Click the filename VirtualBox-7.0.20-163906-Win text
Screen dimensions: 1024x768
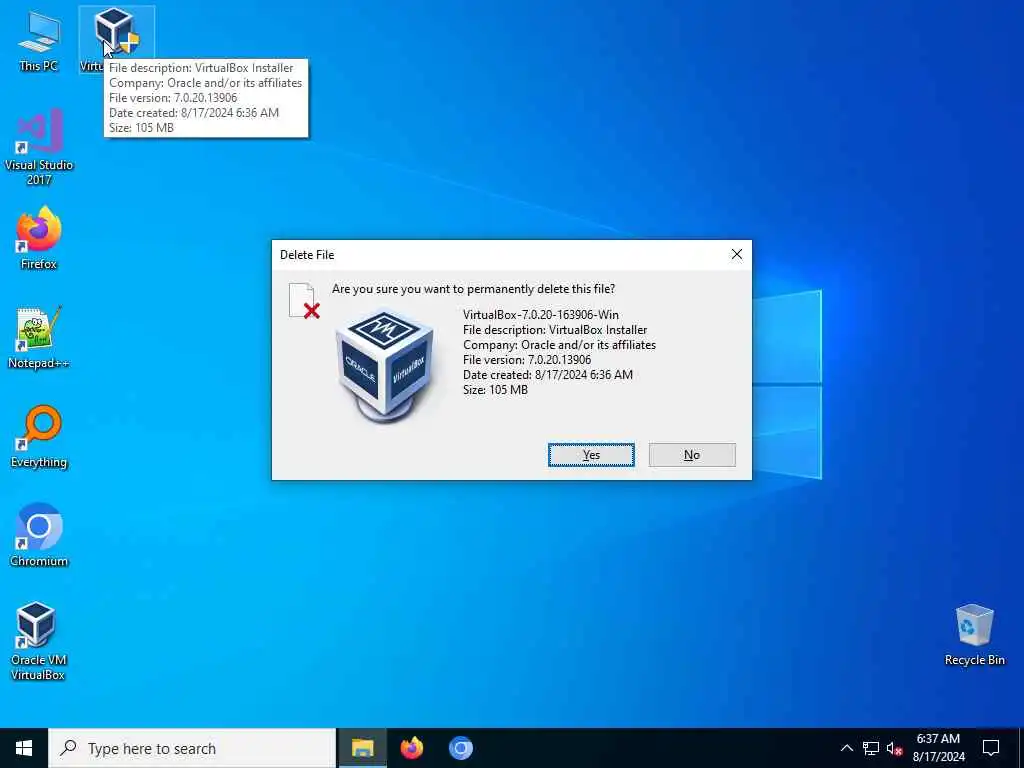[541, 315]
